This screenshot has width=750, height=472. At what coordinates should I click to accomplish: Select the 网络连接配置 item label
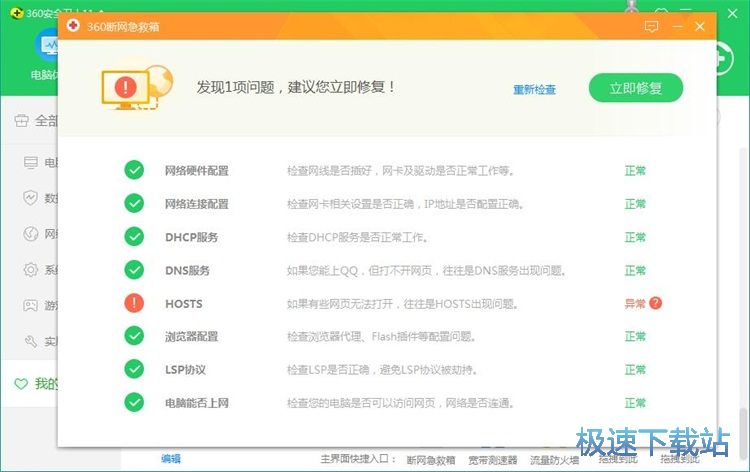point(197,204)
